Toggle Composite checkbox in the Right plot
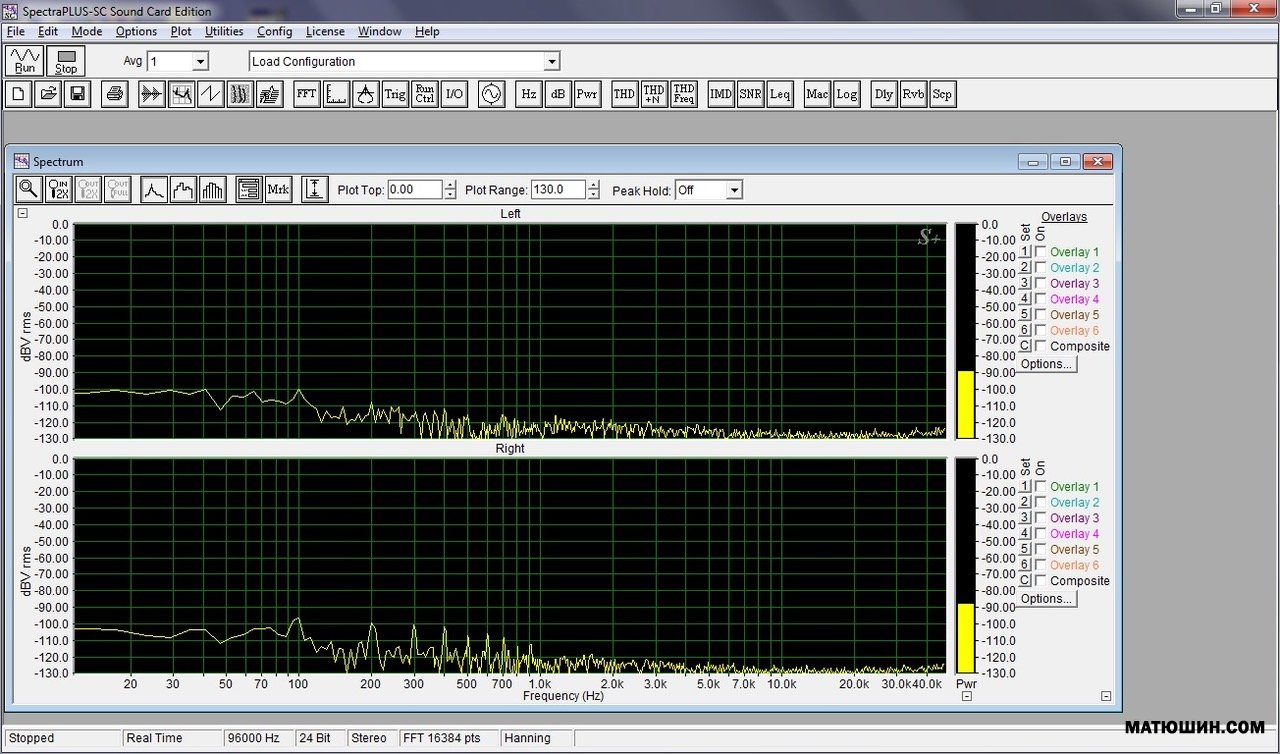Viewport: 1280px width, 754px height. [x=1041, y=581]
